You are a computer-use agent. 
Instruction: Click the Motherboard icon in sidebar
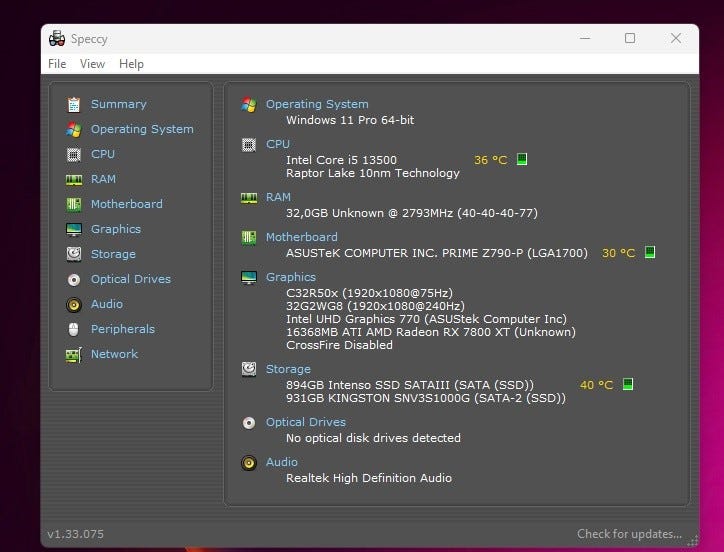coord(73,204)
